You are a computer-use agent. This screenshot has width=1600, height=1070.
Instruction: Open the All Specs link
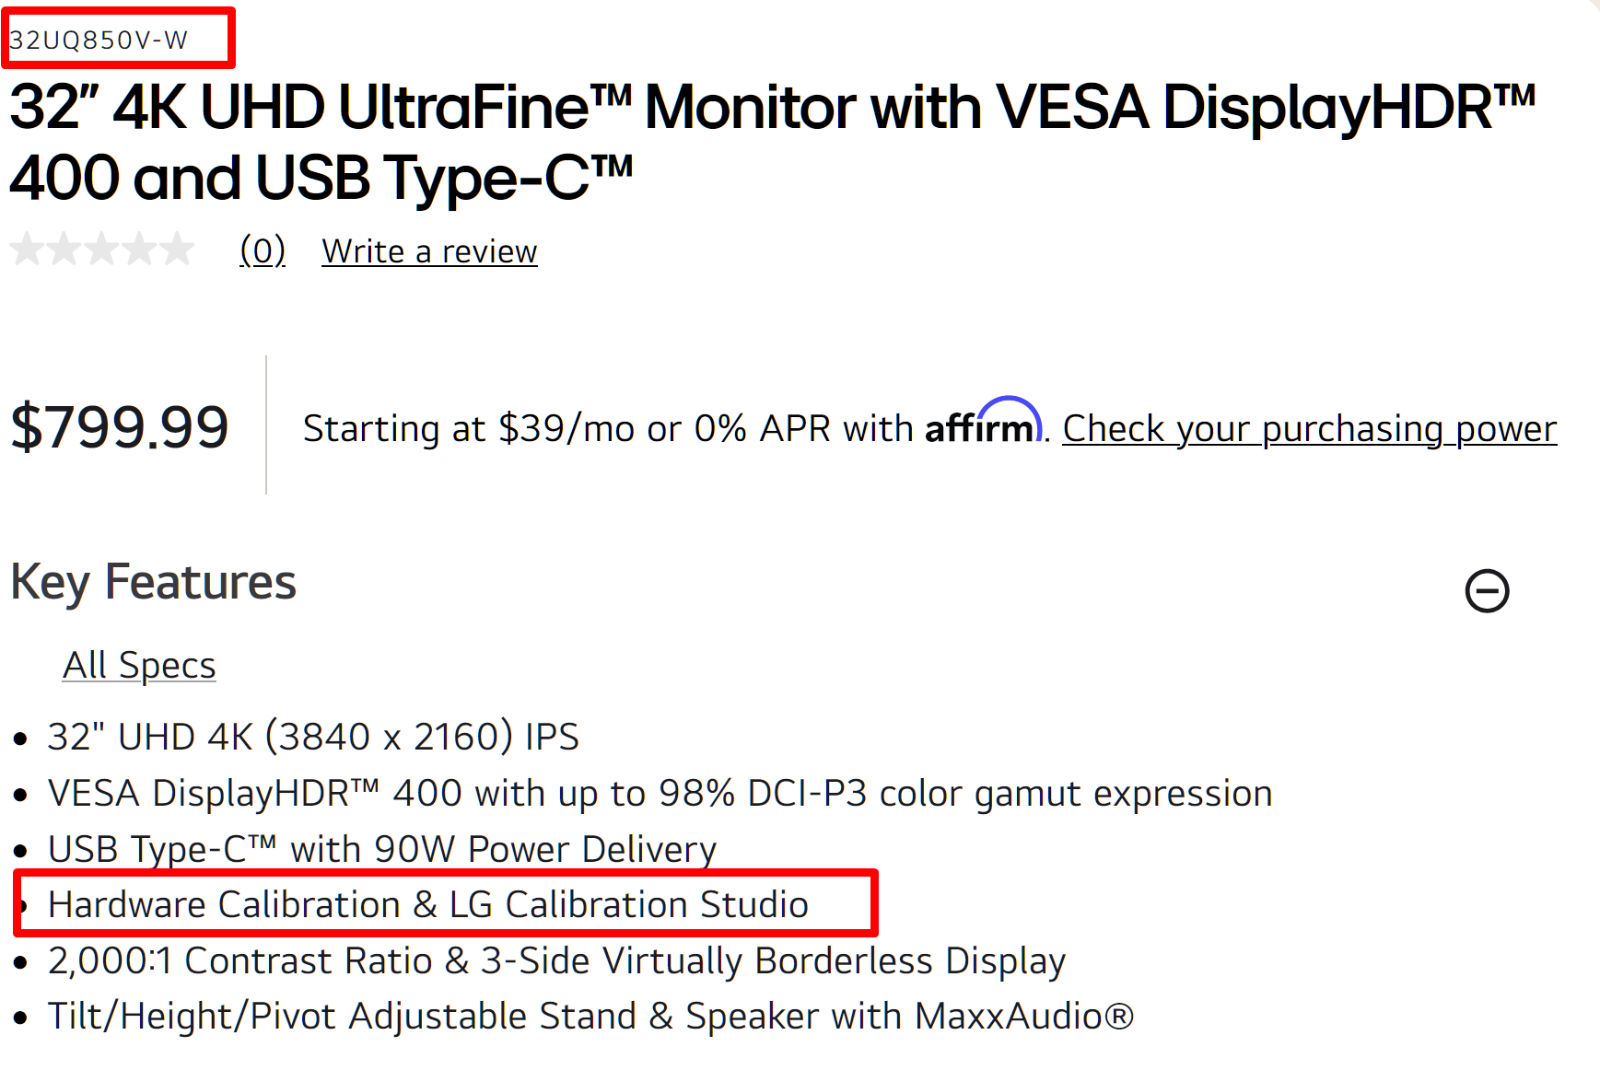139,665
